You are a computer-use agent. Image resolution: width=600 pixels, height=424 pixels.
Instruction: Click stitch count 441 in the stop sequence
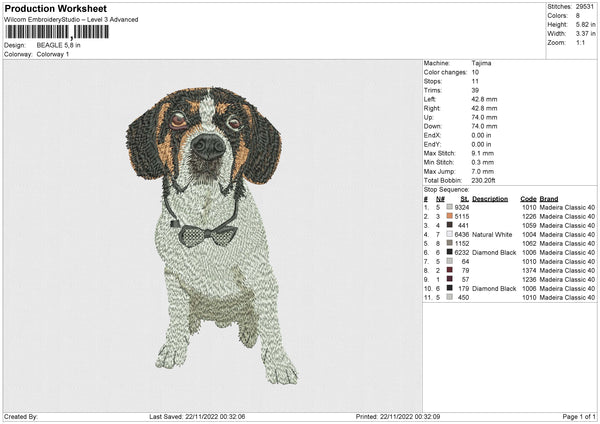[463, 225]
